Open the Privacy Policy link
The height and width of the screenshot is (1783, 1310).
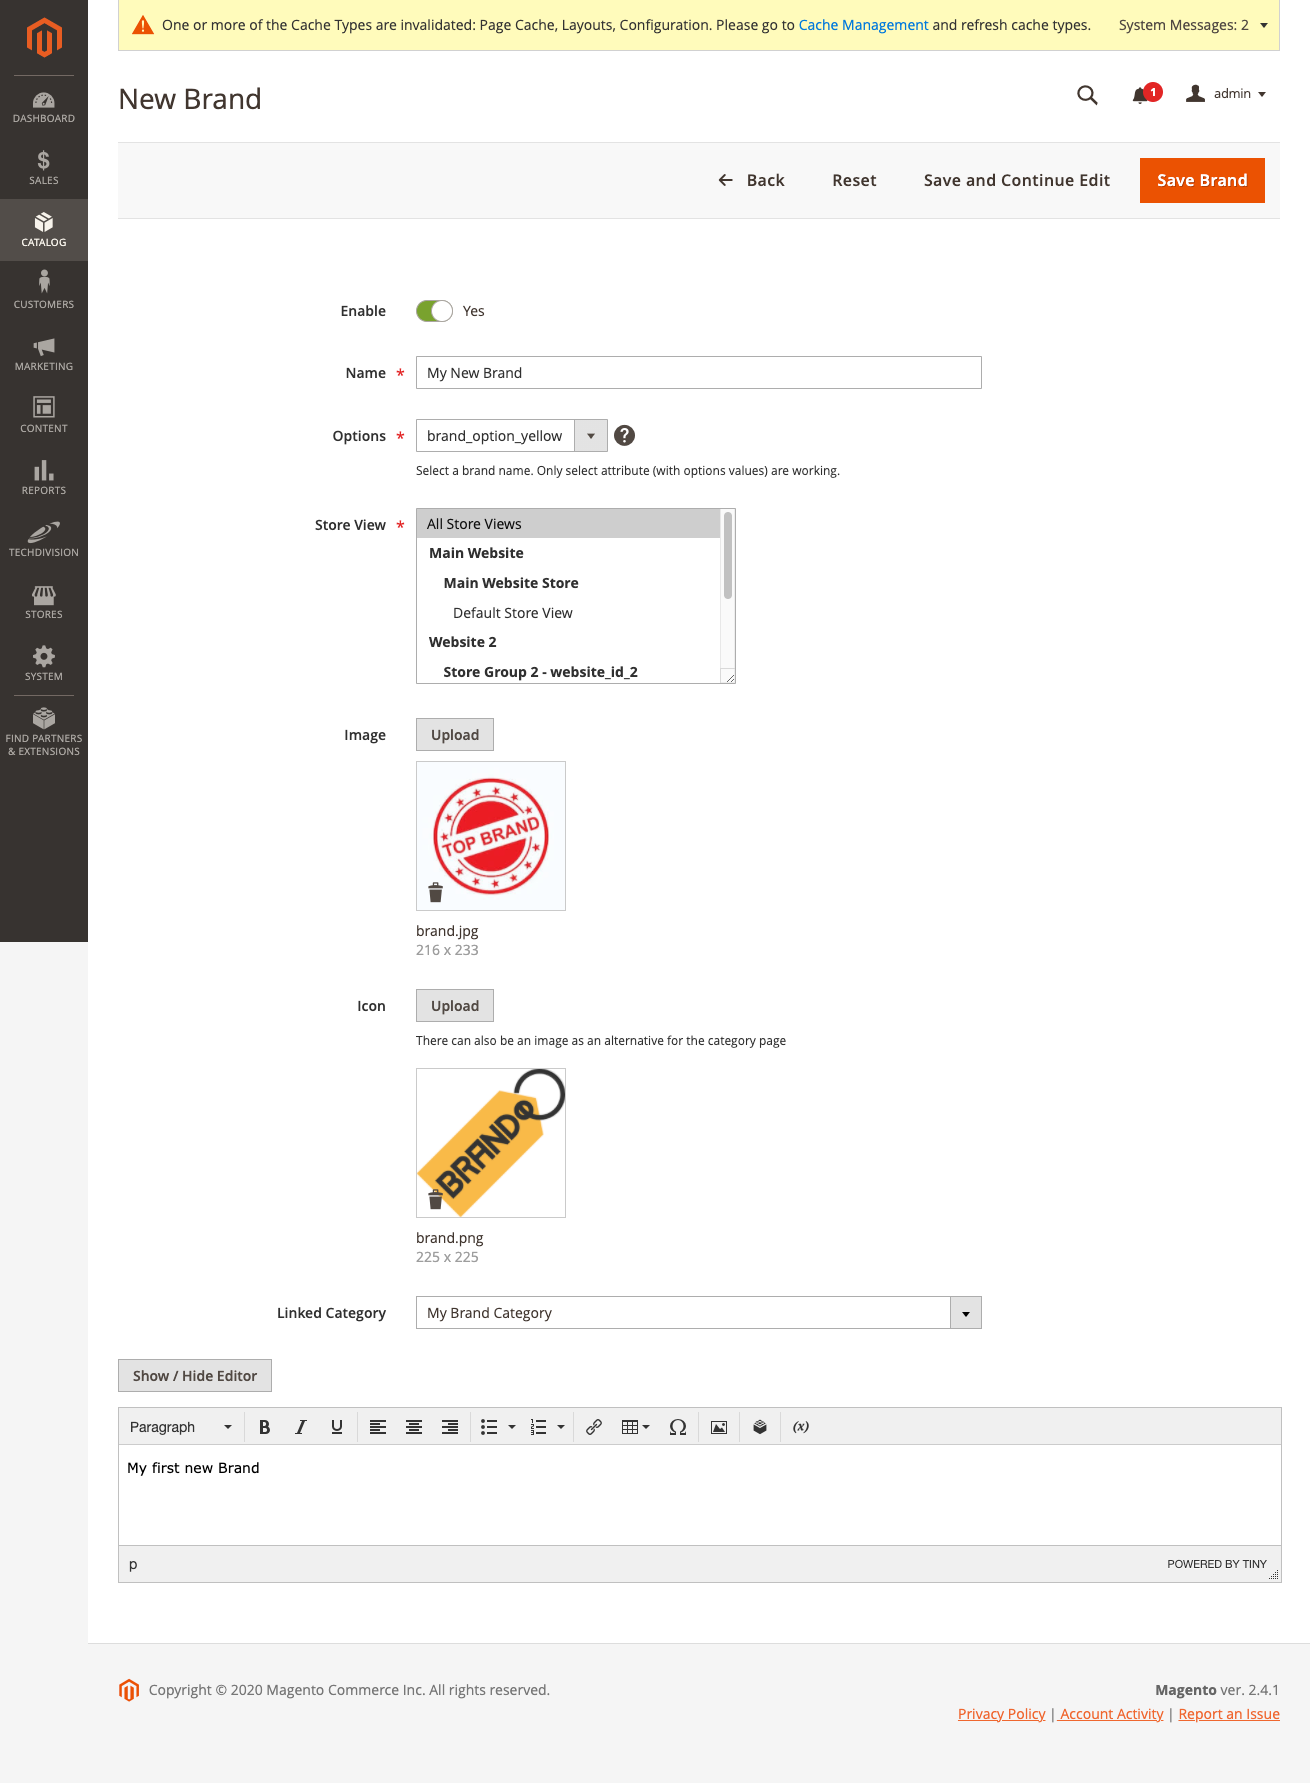pyautogui.click(x=1001, y=1714)
